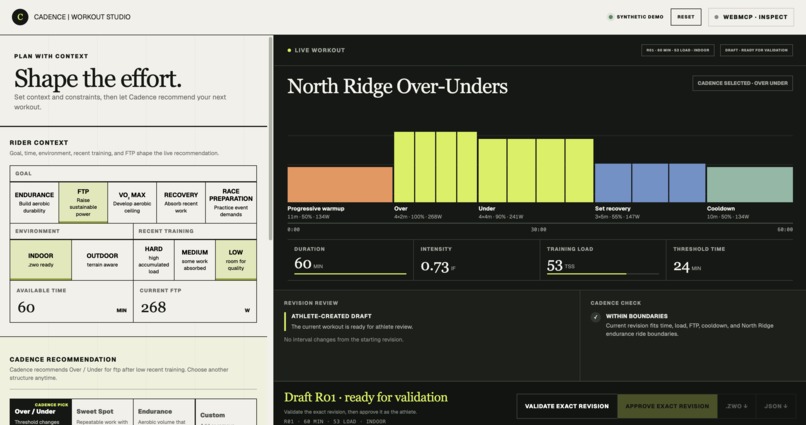Download the JSON export
The width and height of the screenshot is (806, 425).
776,406
